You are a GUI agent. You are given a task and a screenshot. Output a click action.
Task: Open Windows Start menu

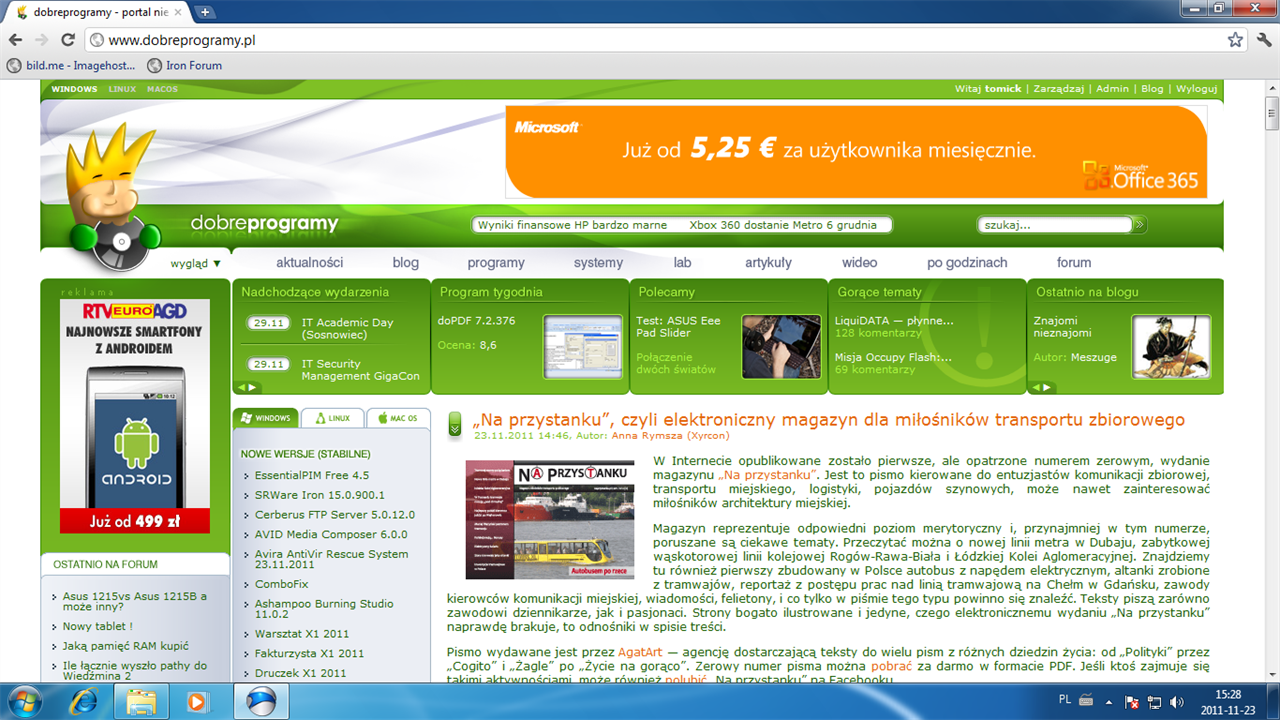[x=24, y=701]
